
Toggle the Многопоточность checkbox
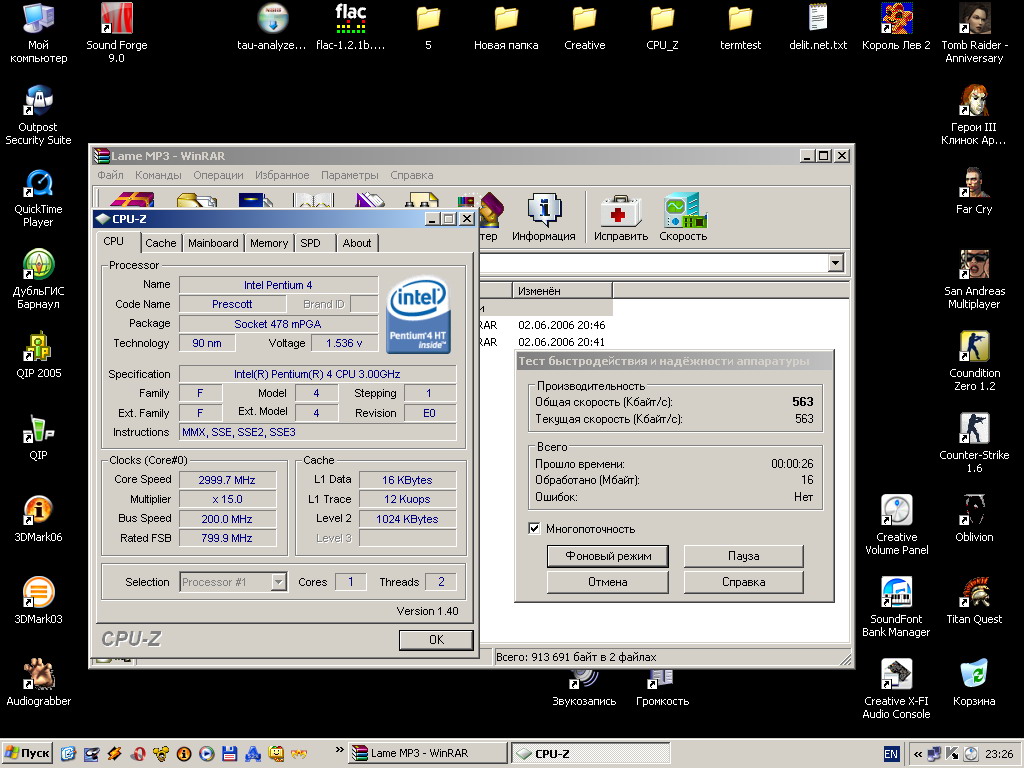534,528
